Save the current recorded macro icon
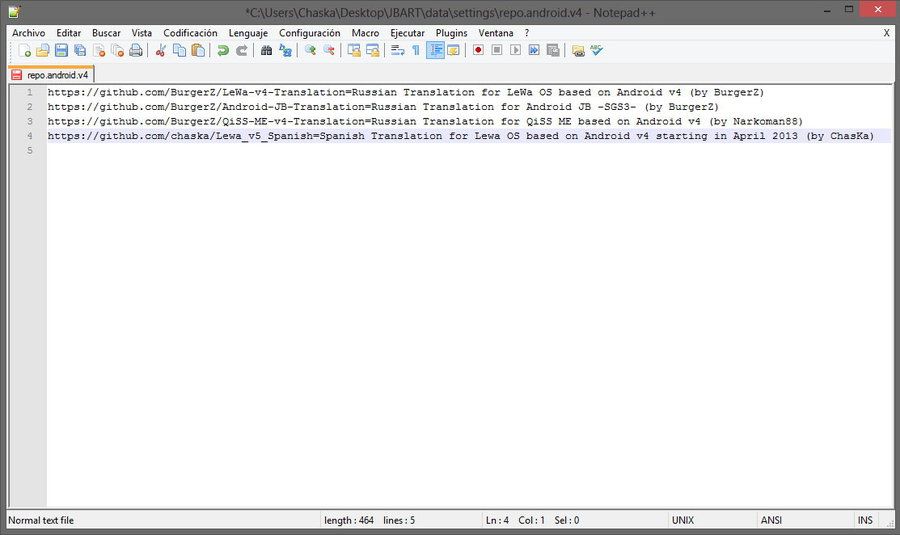Image resolution: width=900 pixels, height=535 pixels. [553, 51]
